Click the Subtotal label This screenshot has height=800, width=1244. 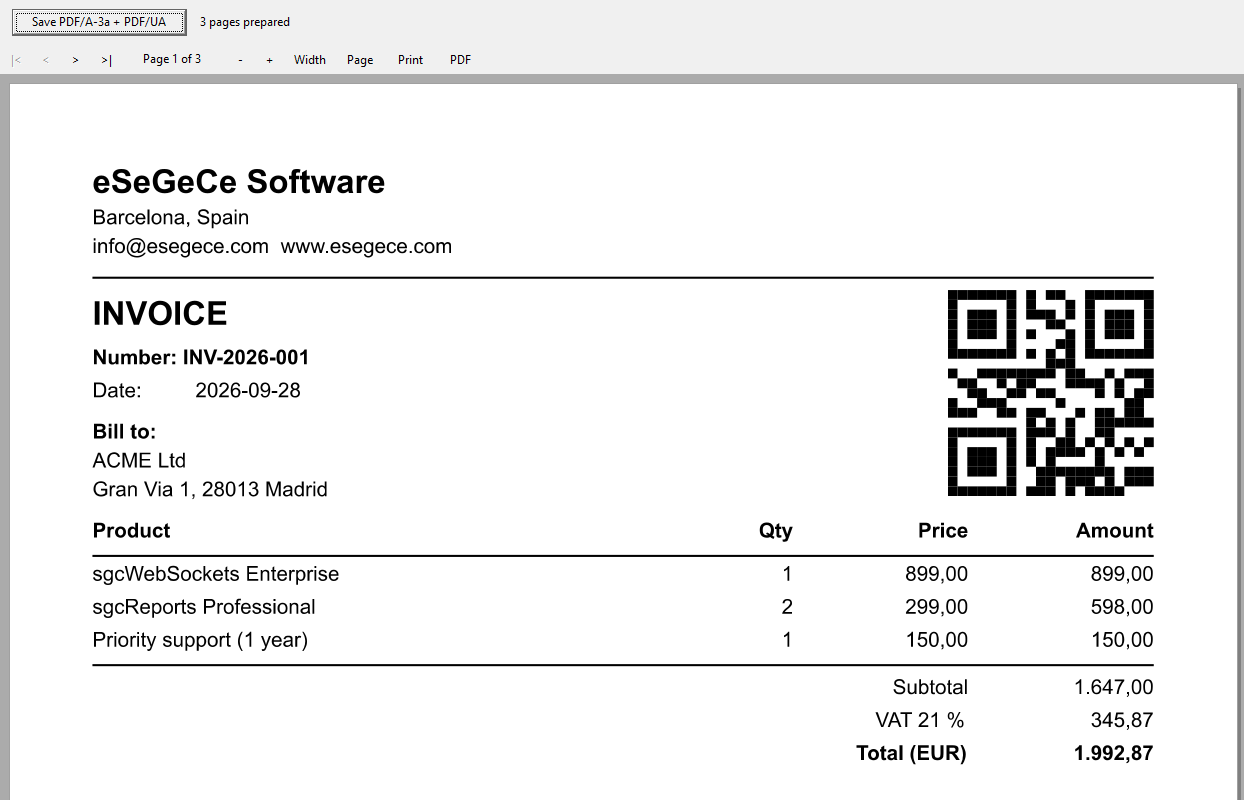tap(930, 687)
